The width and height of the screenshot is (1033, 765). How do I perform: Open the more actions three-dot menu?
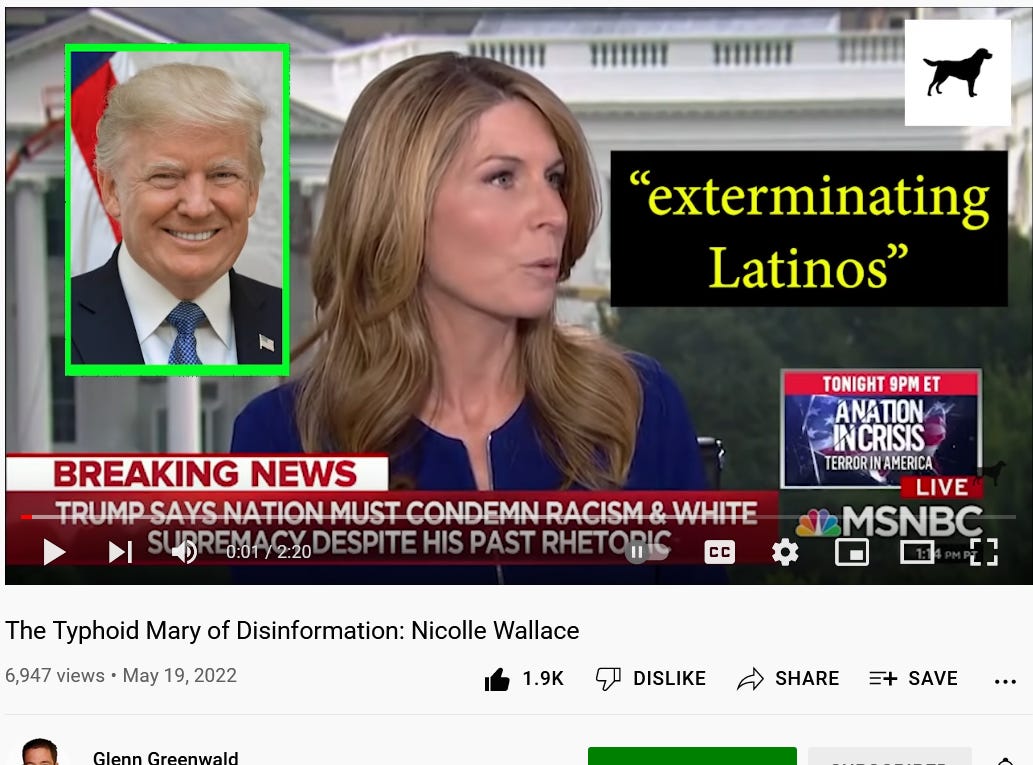tap(1005, 681)
